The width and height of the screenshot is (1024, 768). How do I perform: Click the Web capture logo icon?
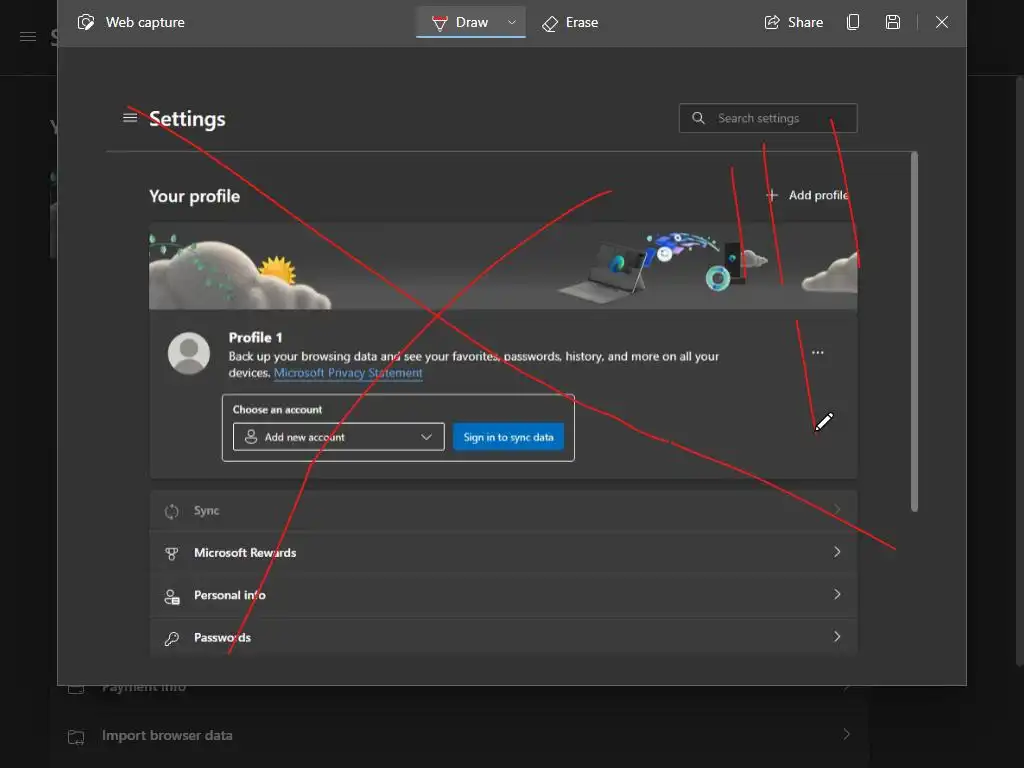pos(86,22)
